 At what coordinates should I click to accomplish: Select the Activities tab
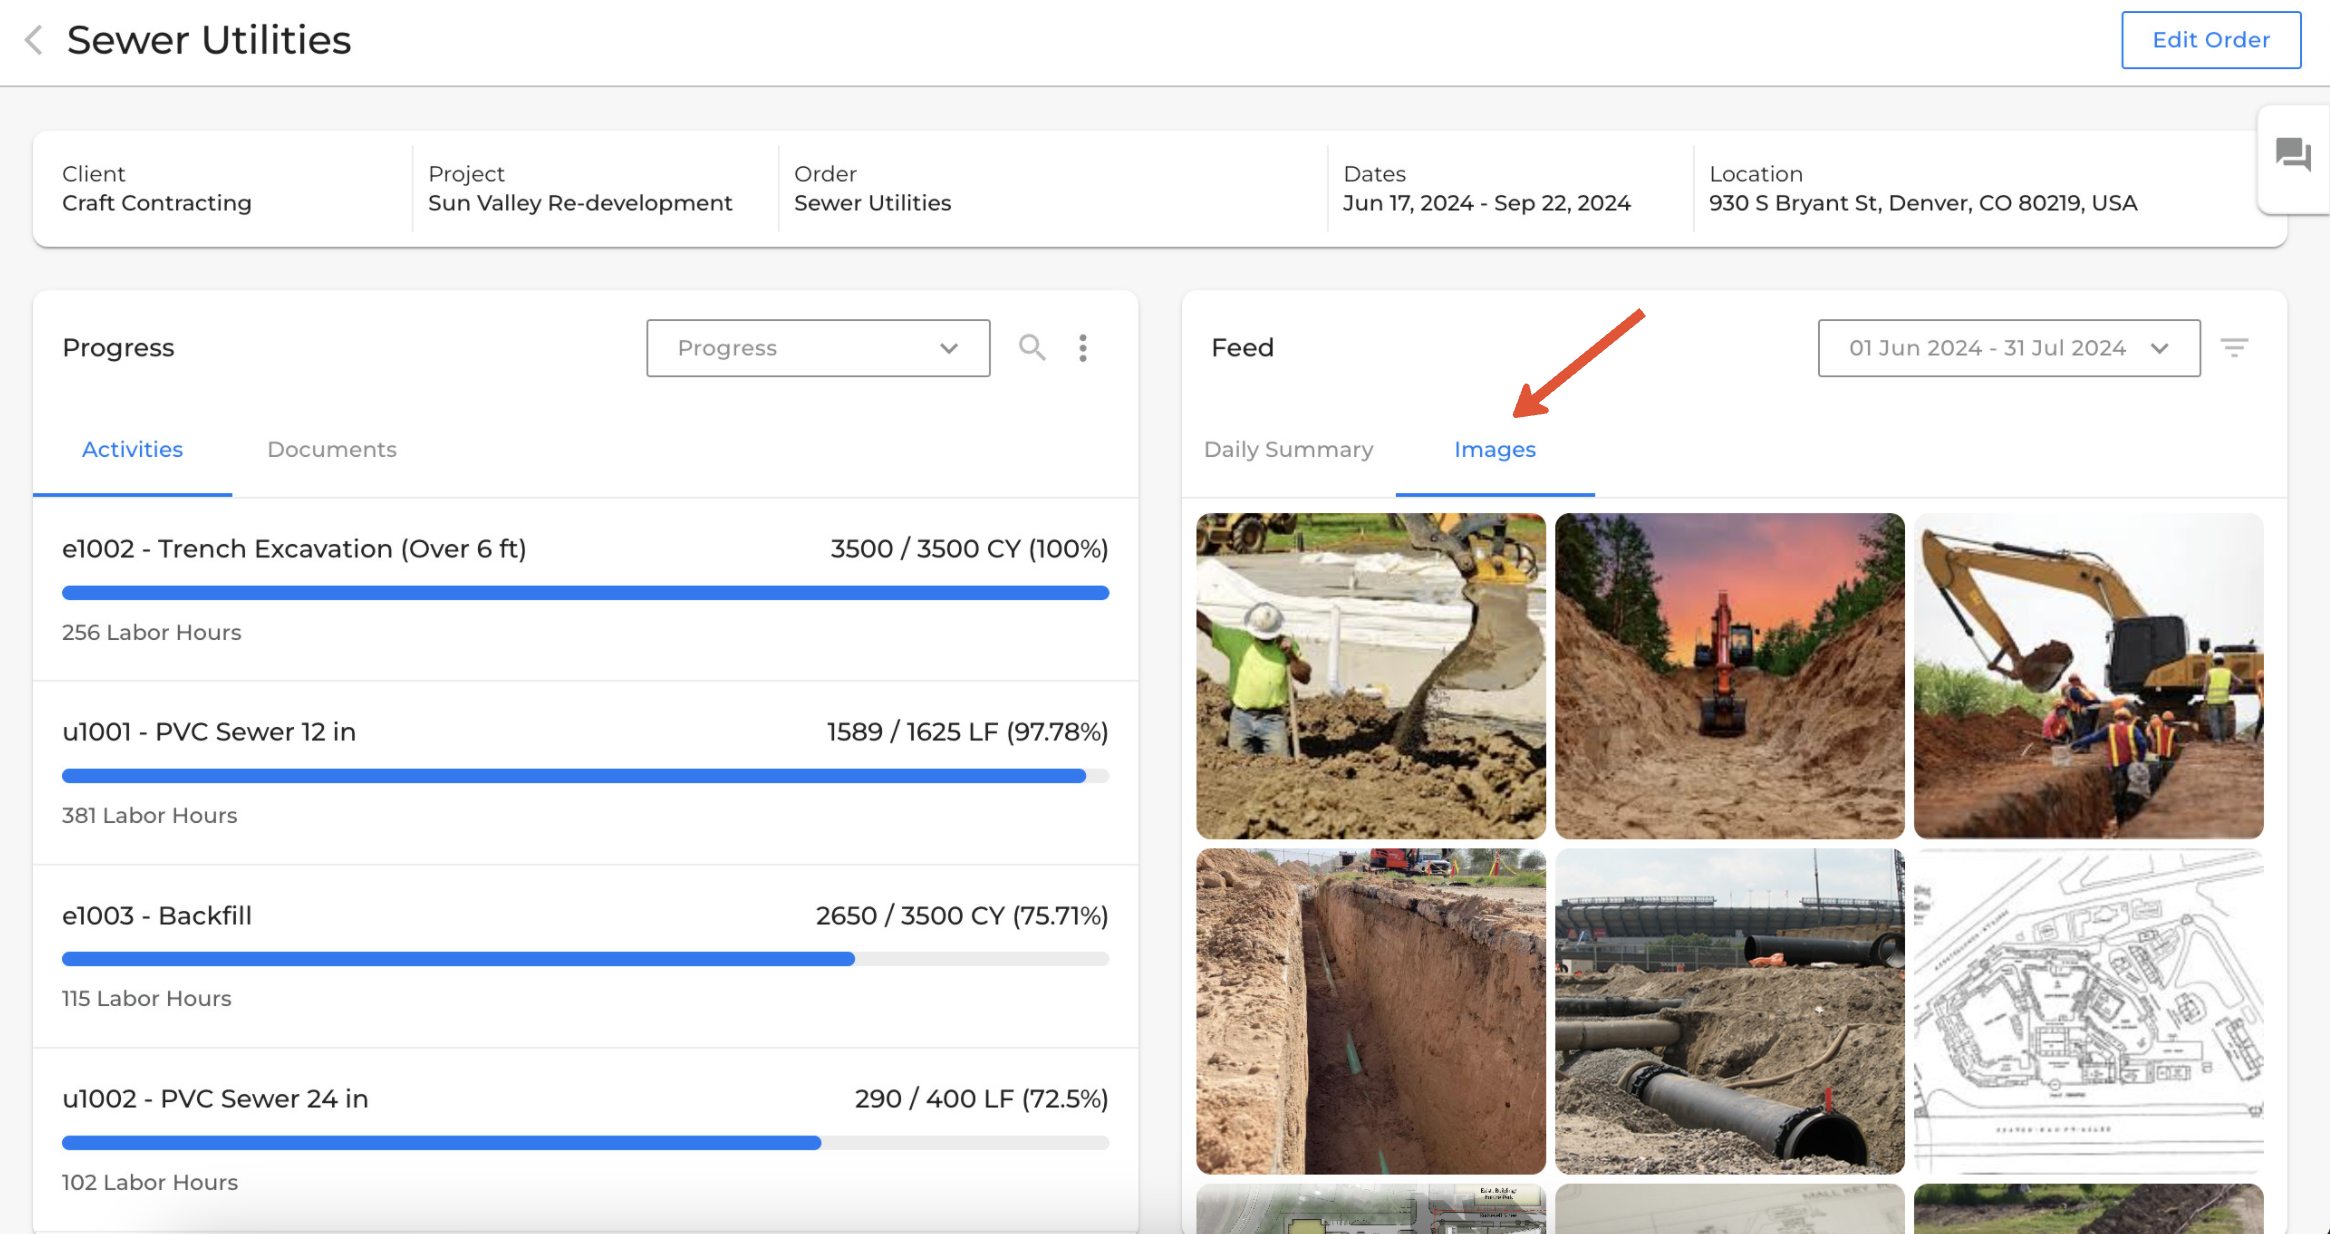tap(132, 450)
